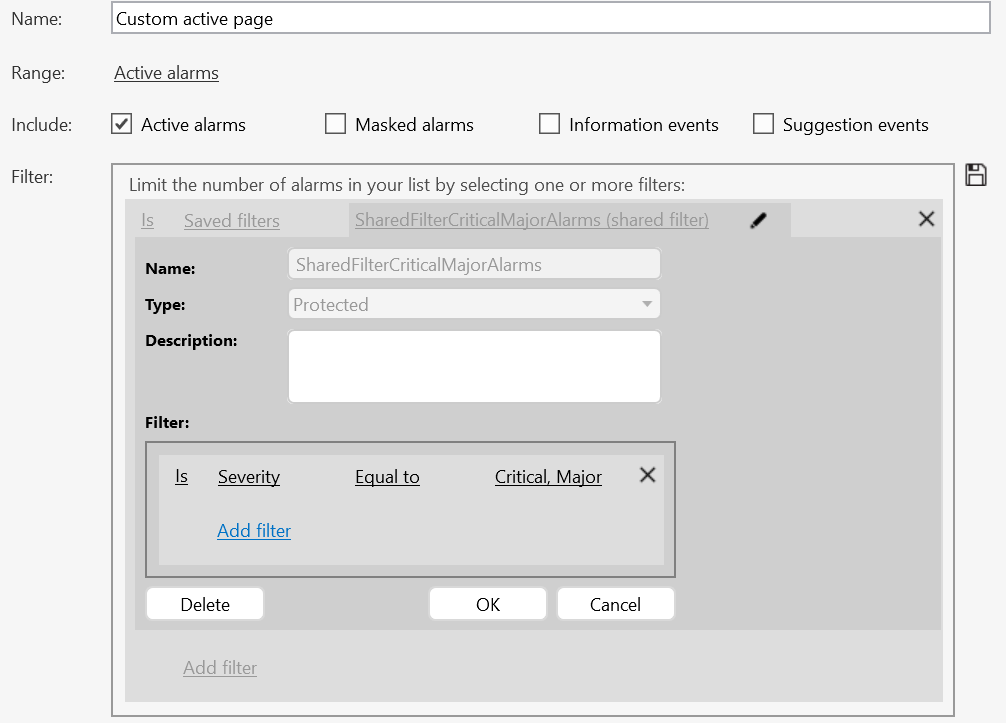
Task: Click into the Description text box
Action: tap(474, 366)
